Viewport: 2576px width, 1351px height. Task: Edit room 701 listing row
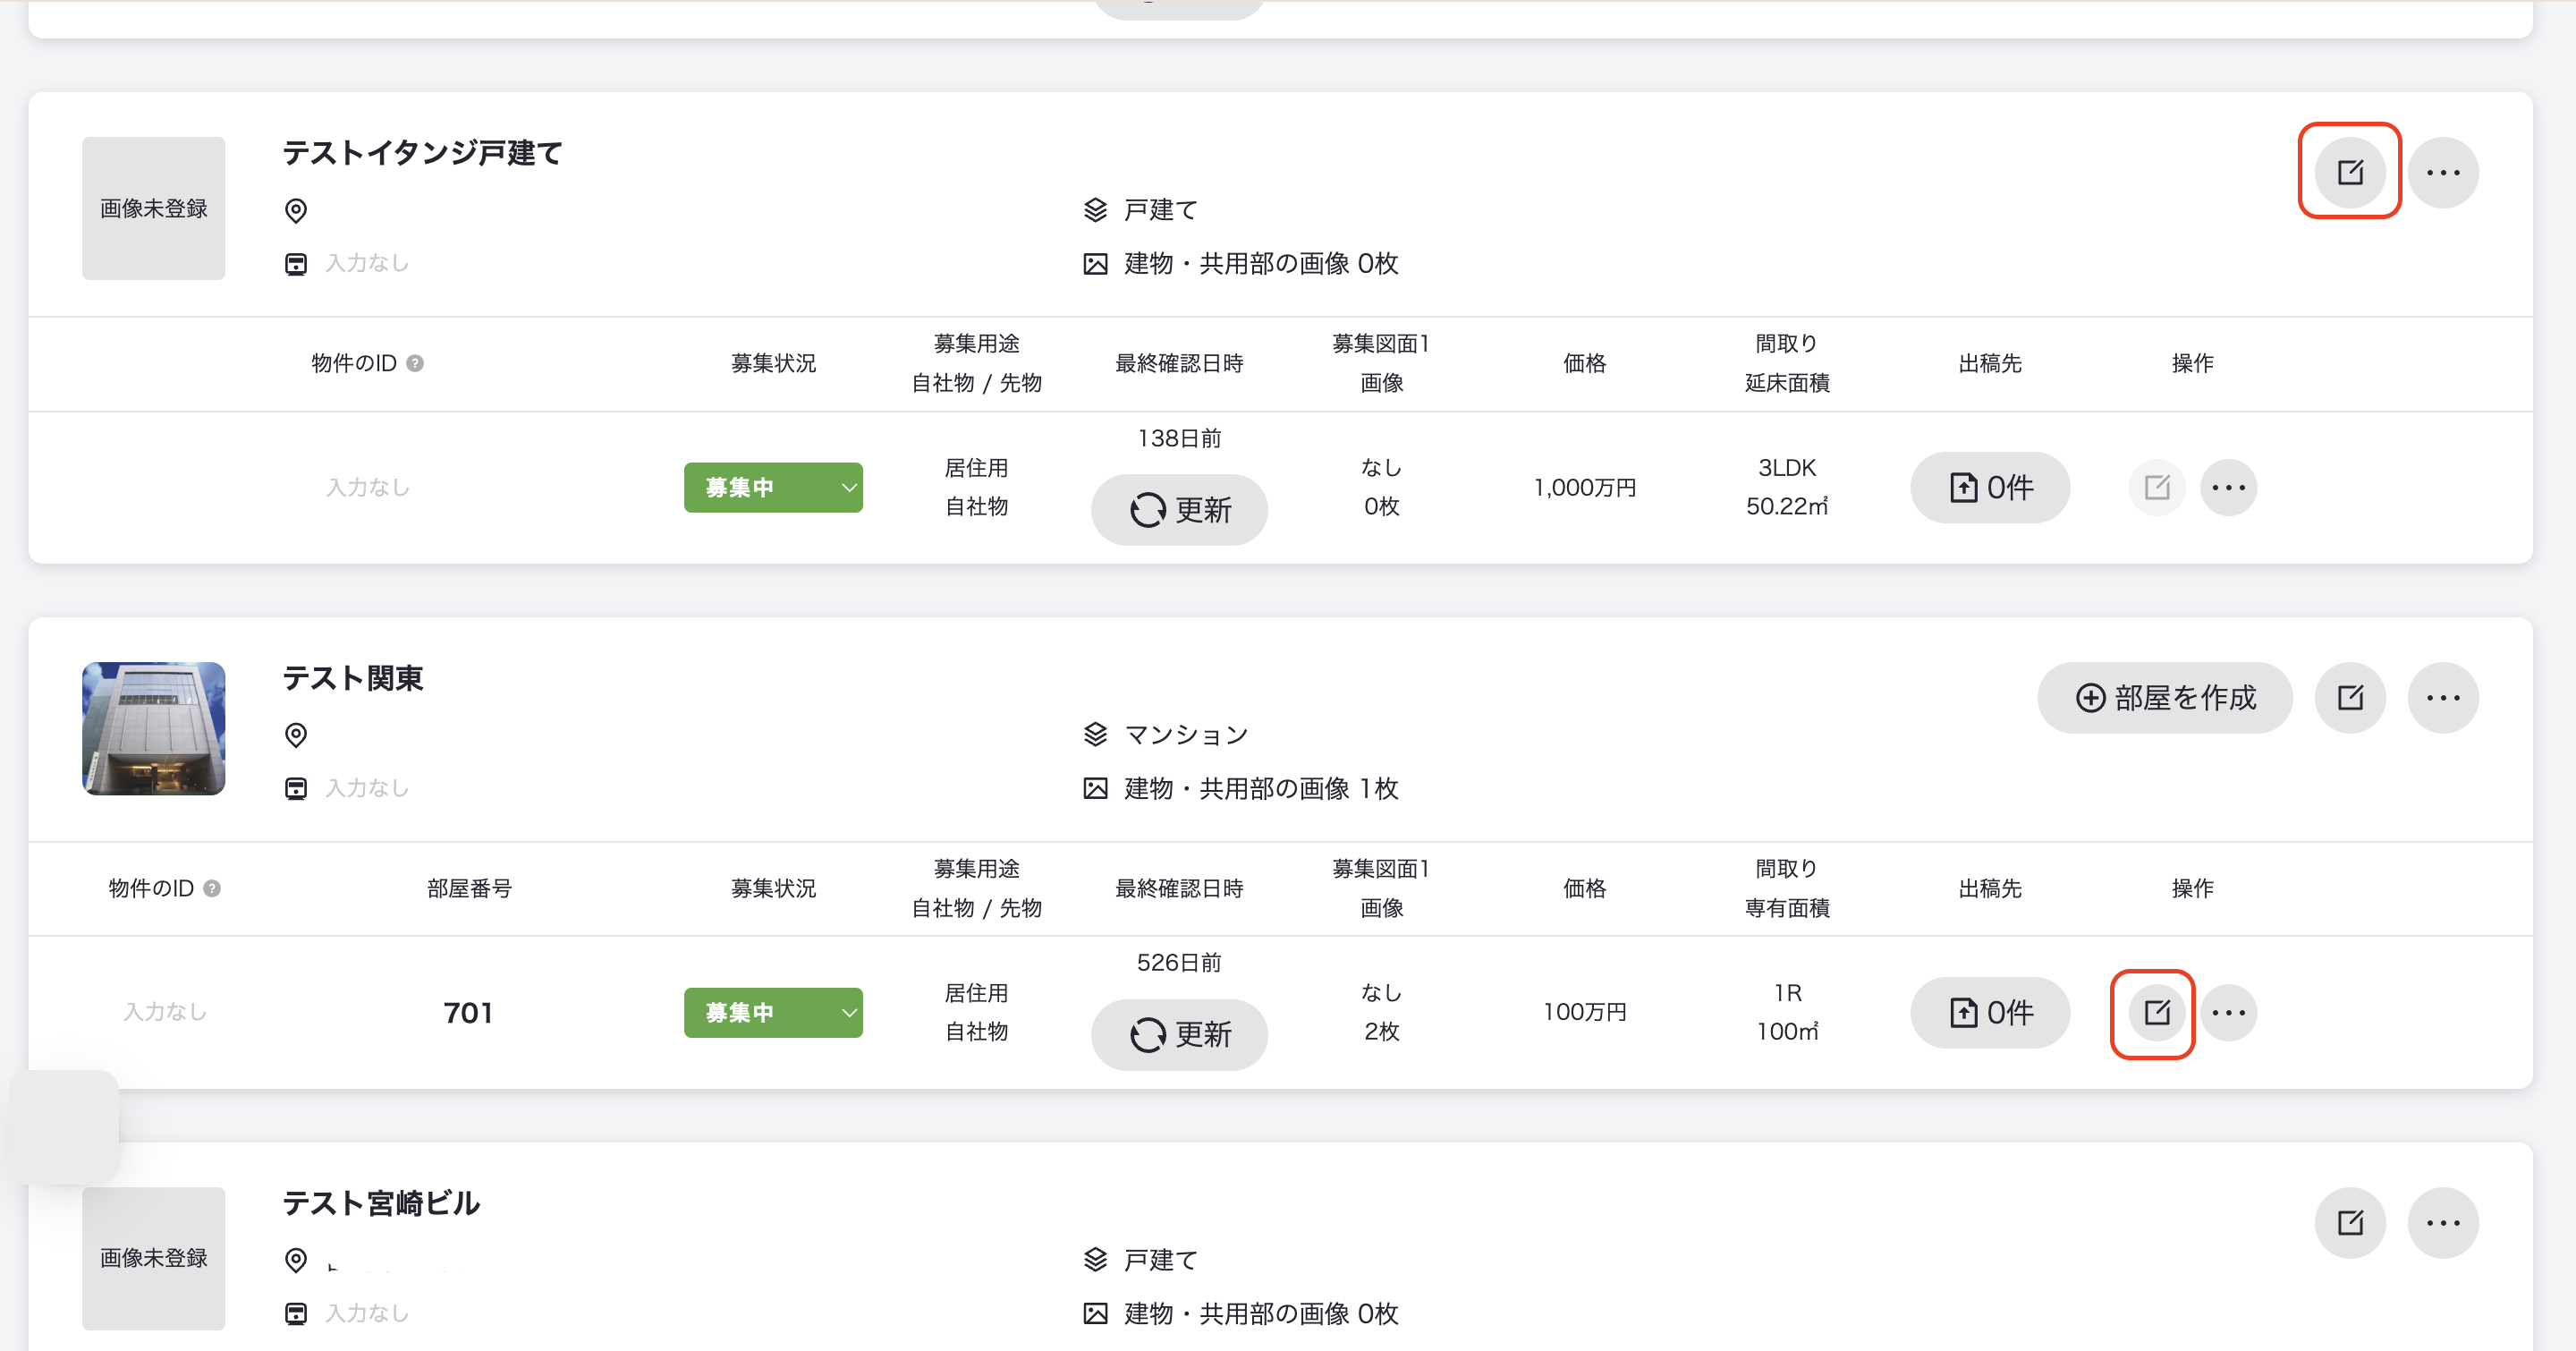2156,1012
